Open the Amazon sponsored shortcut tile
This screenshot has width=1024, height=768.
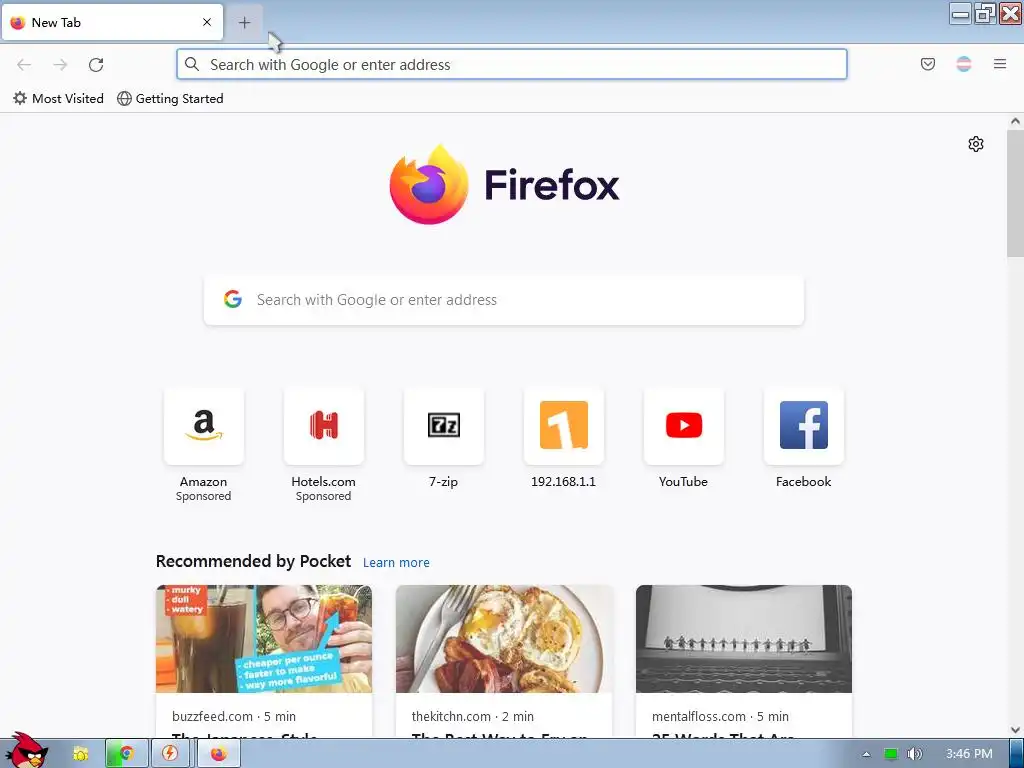204,426
